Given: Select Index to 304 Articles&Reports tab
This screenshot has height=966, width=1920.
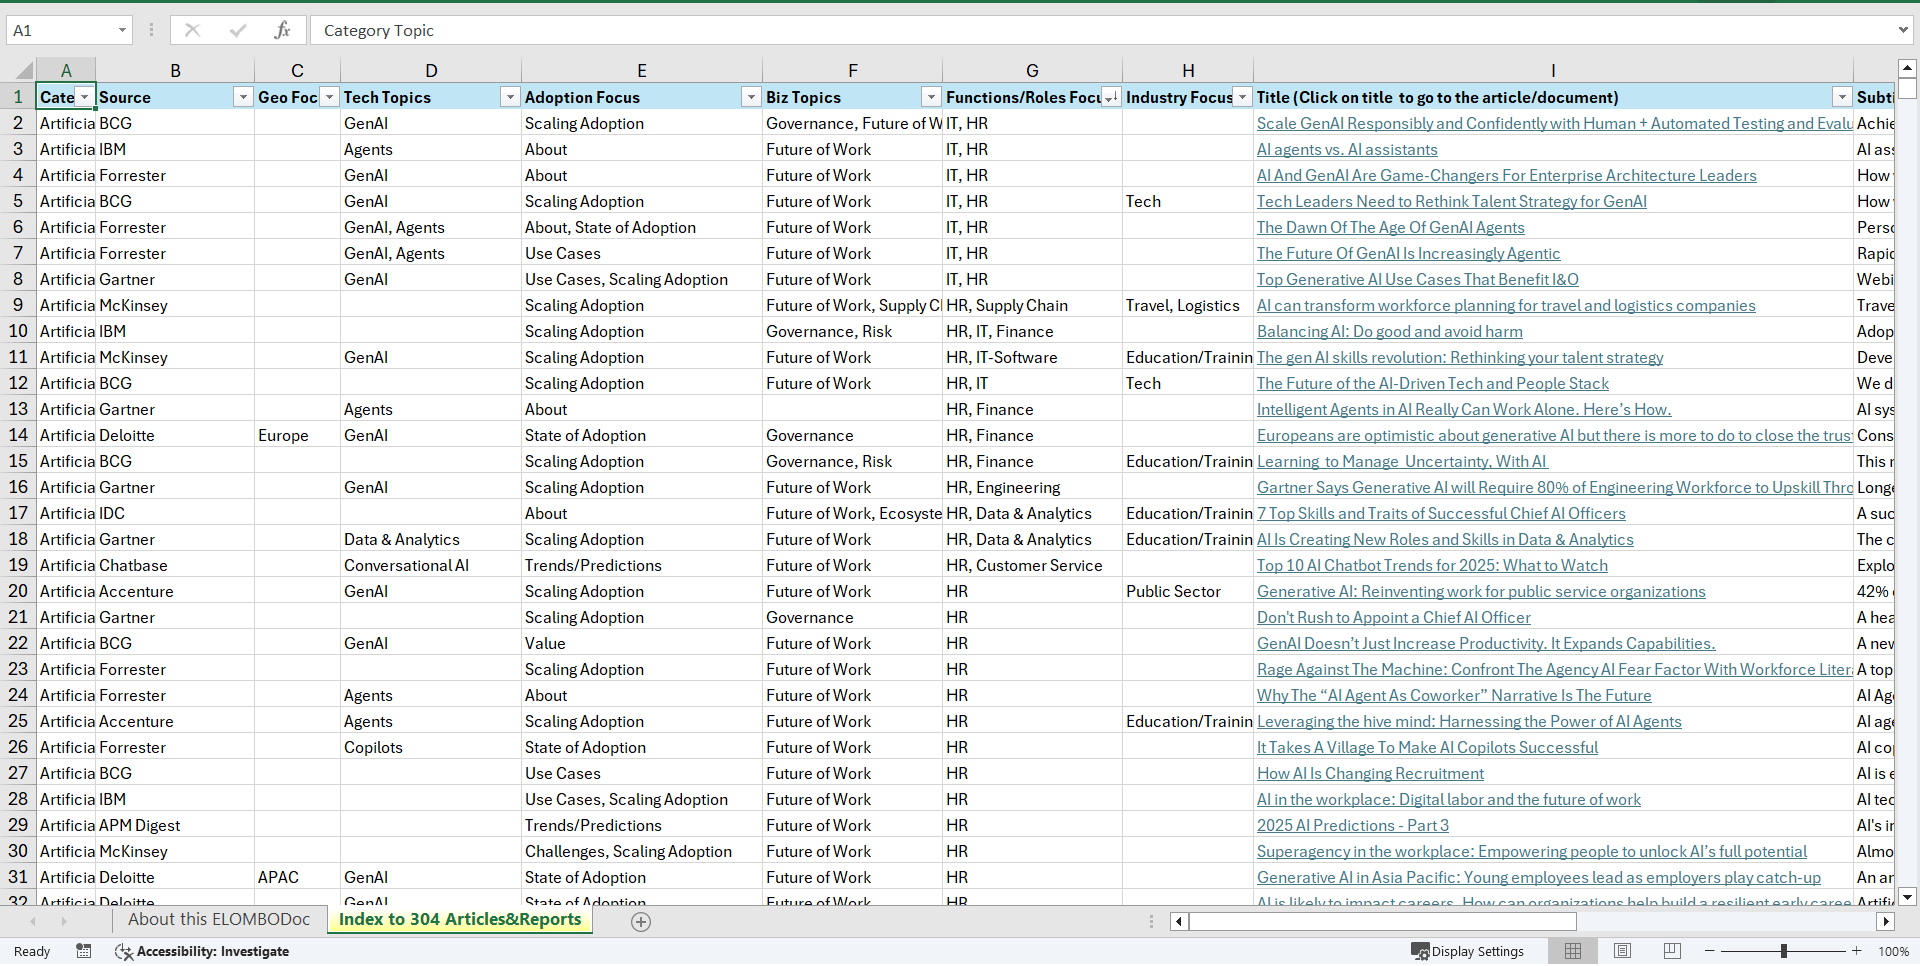Looking at the screenshot, I should (x=460, y=920).
